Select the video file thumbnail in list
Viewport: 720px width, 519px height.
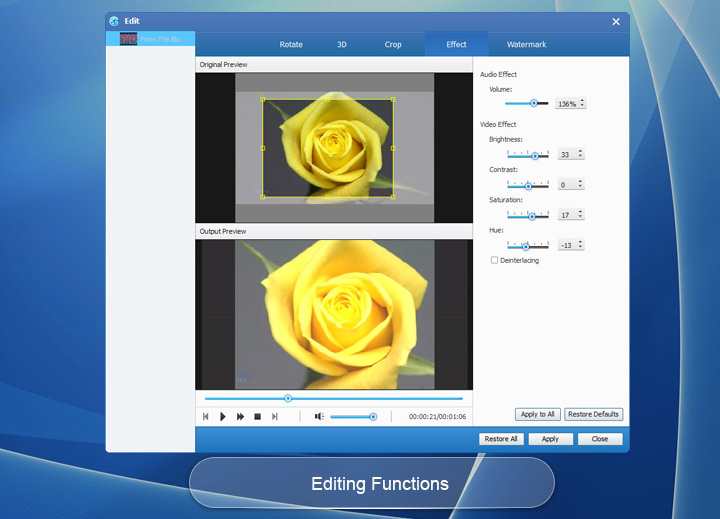click(129, 39)
